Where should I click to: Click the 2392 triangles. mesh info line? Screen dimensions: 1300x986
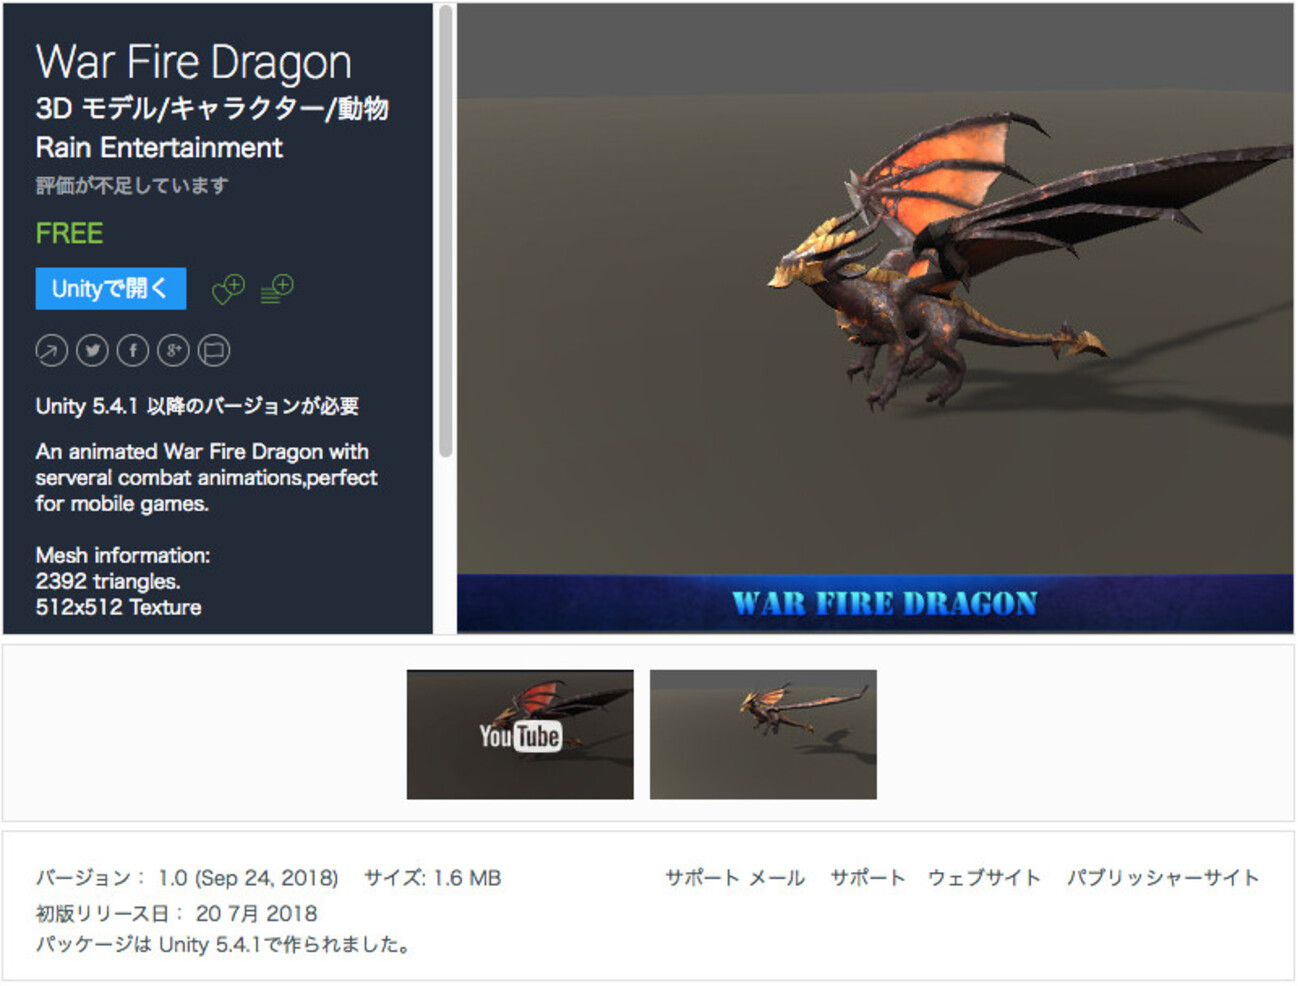[108, 581]
